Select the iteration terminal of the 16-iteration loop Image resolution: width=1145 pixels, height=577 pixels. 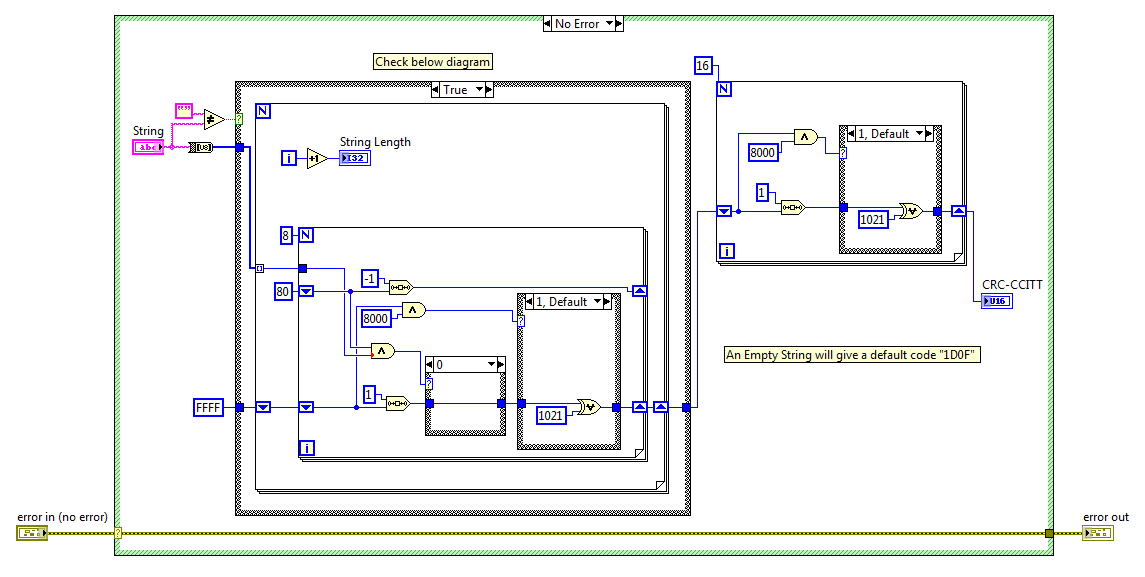(x=726, y=251)
